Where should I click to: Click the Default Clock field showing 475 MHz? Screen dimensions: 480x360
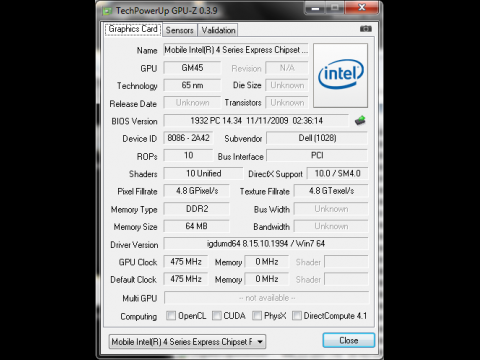tap(186, 279)
